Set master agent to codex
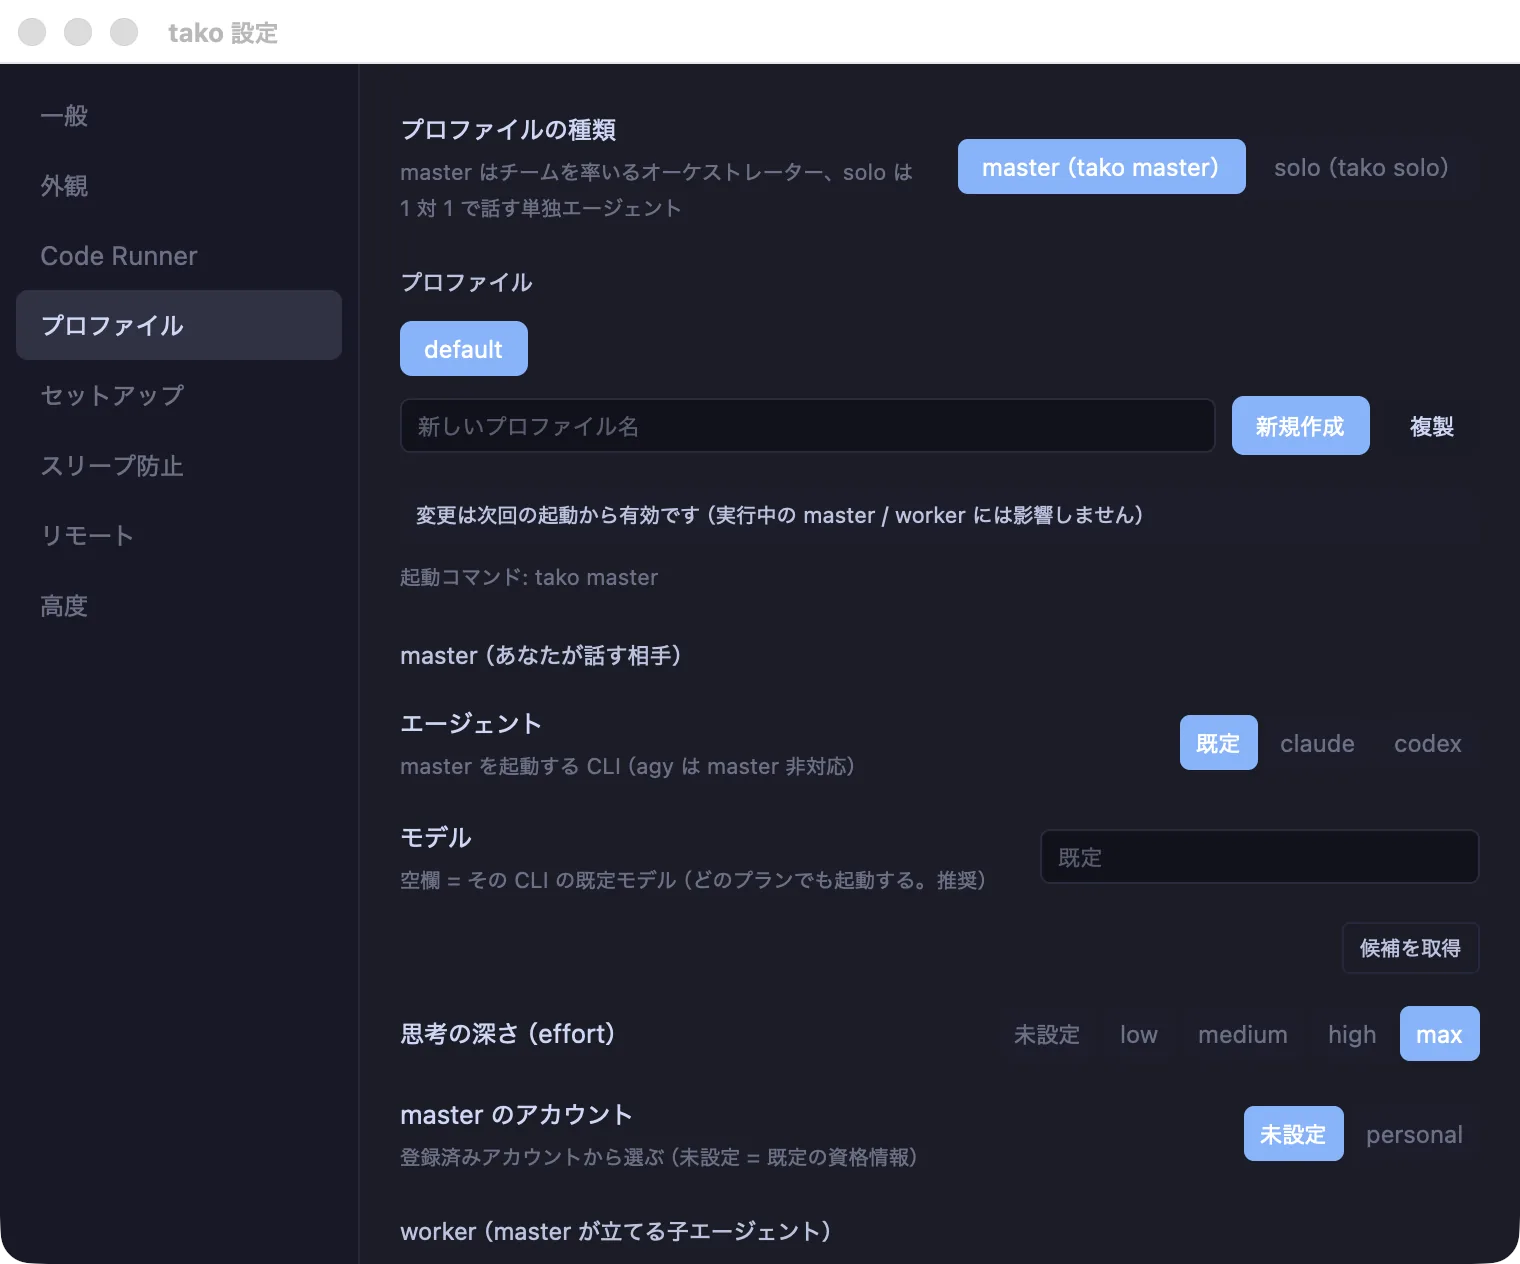Image resolution: width=1520 pixels, height=1264 pixels. pos(1427,743)
